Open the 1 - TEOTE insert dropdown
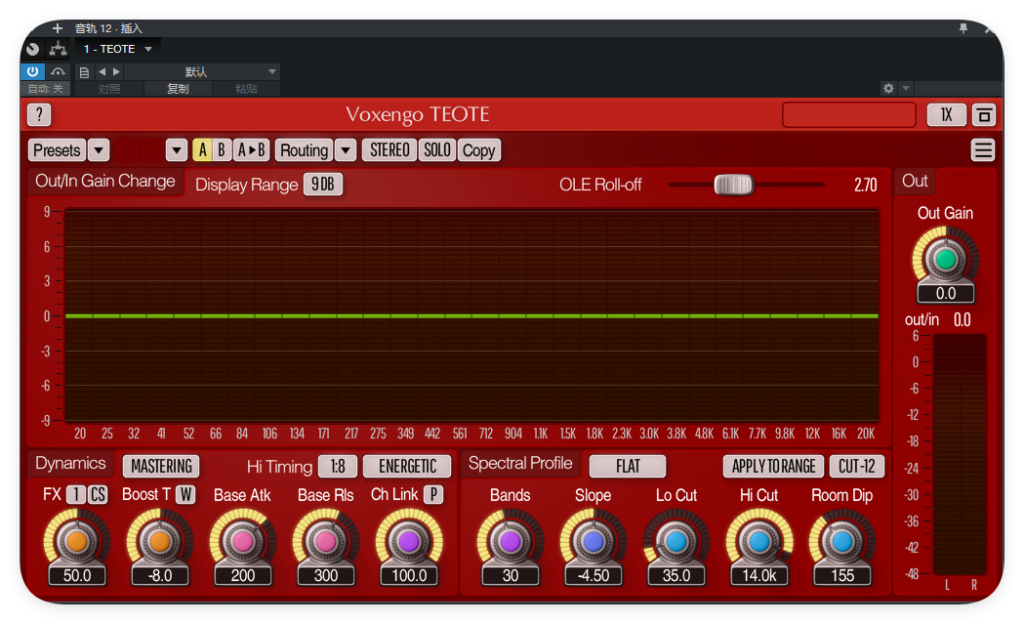Viewport: 1024px width, 624px height. [118, 49]
